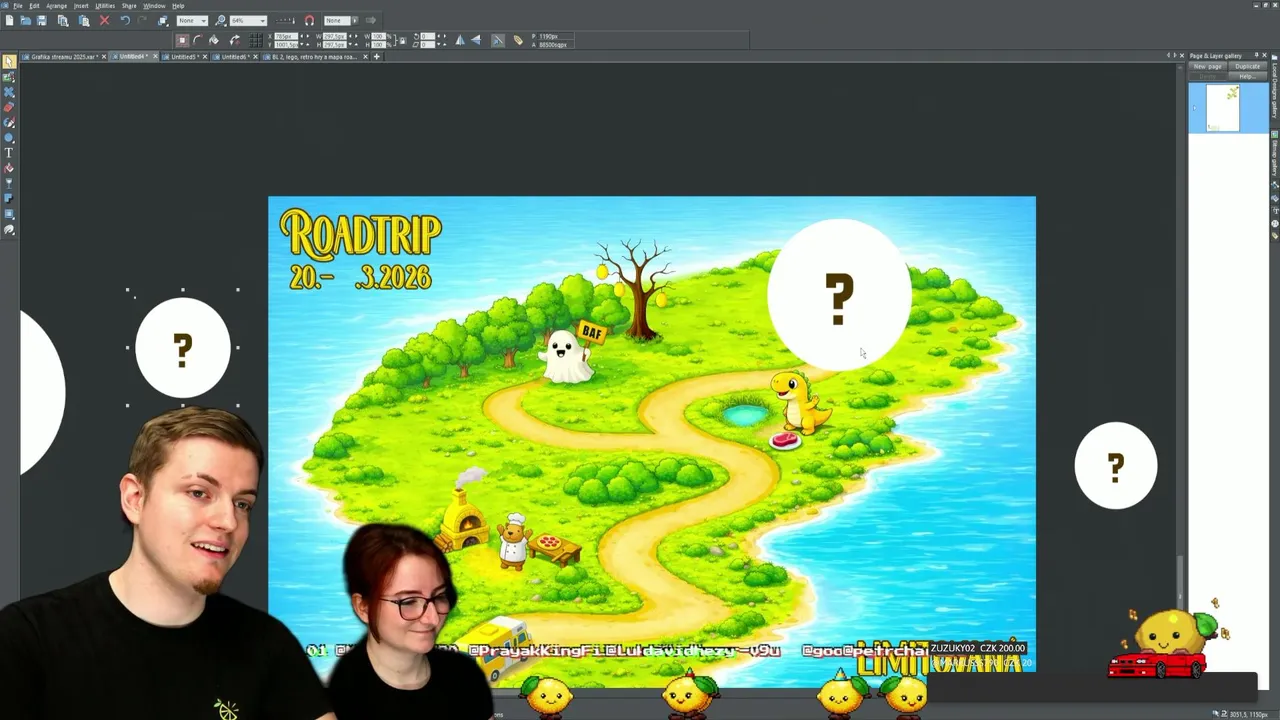Click the Flip vertical icon

(476, 40)
